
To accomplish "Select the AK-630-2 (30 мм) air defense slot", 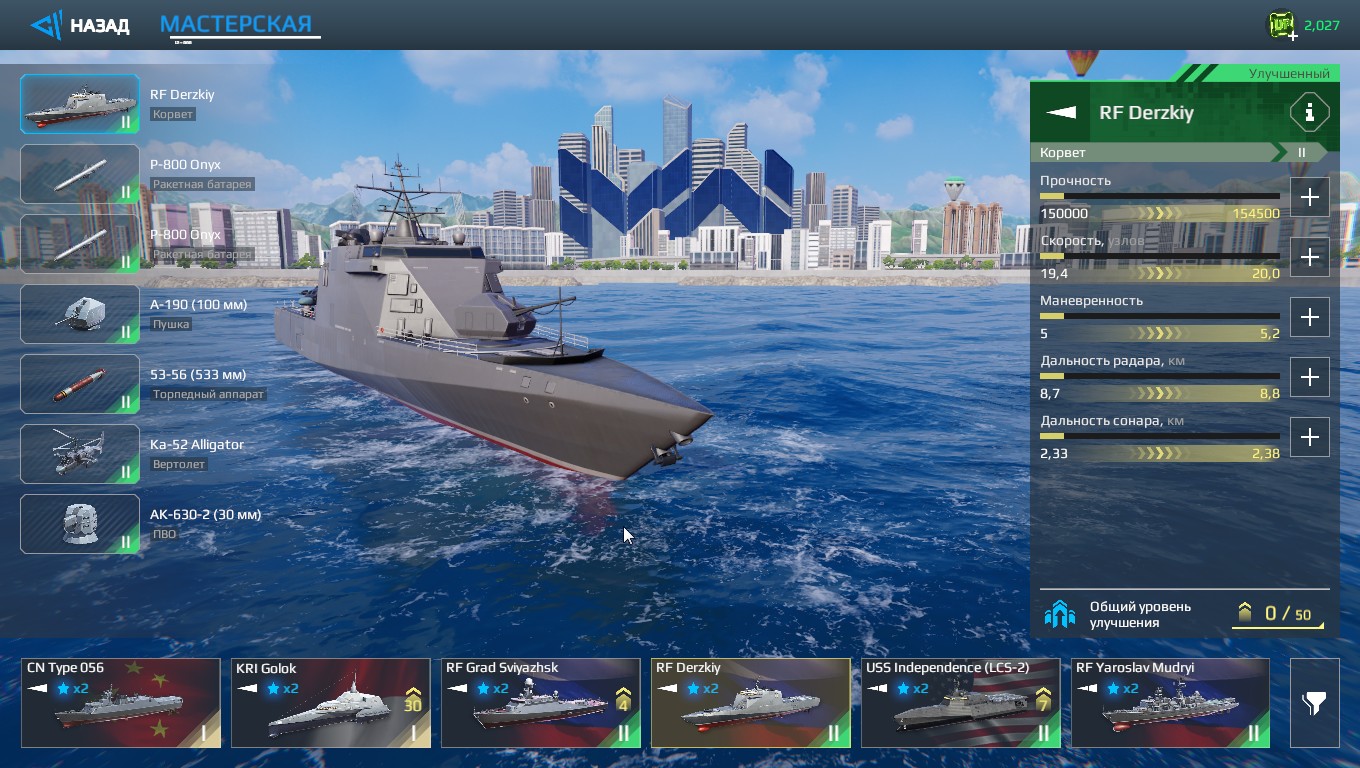I will (80, 524).
